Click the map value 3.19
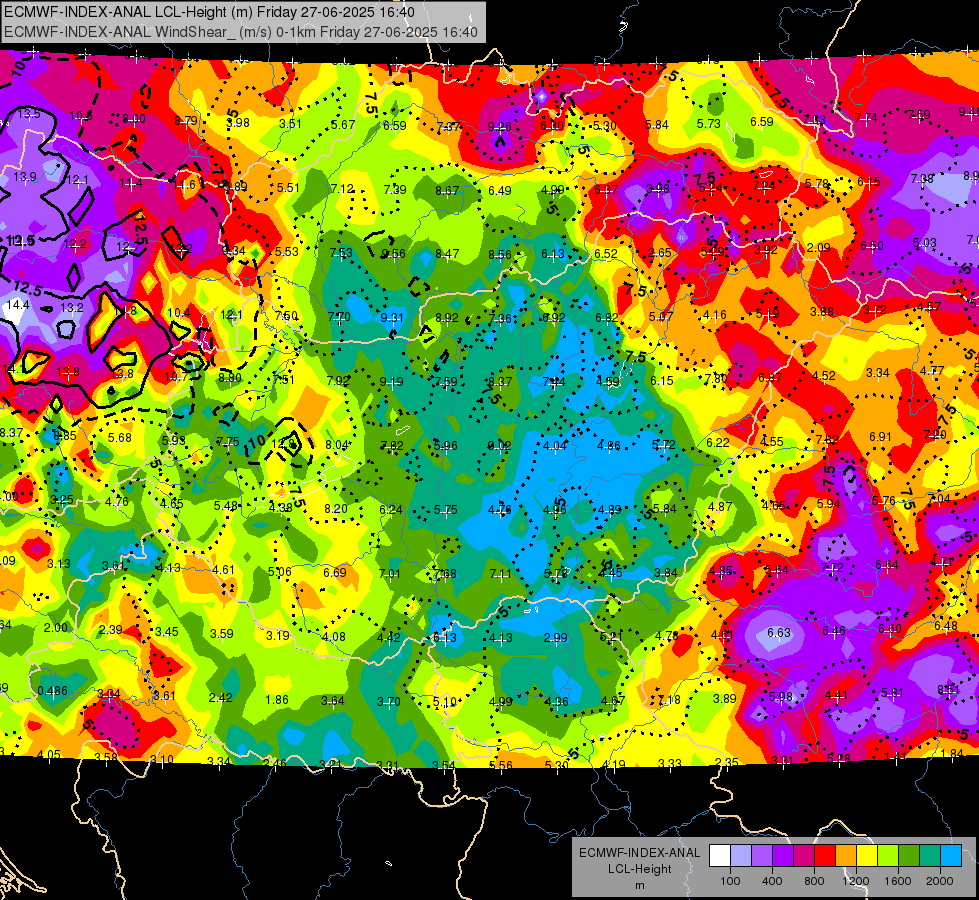 click(278, 635)
